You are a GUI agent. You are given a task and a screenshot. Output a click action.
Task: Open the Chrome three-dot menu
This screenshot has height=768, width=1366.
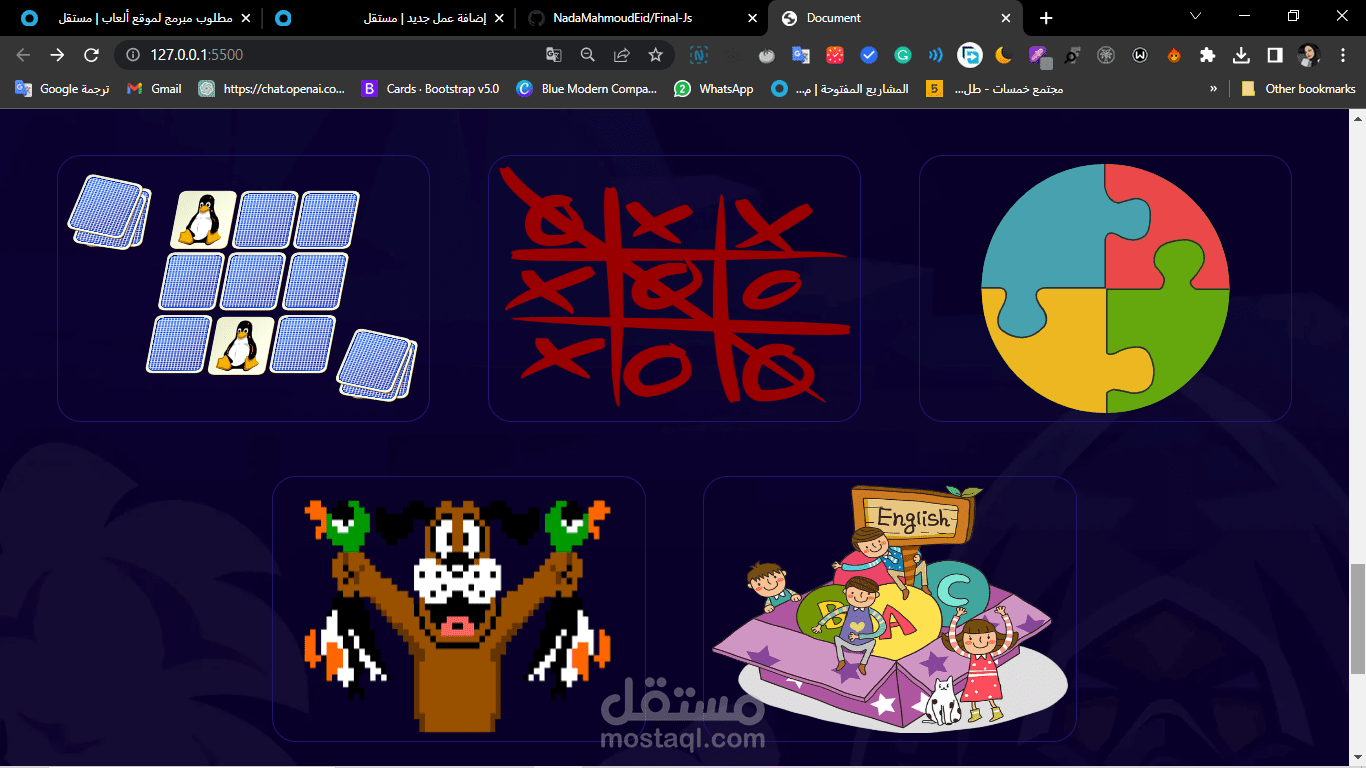(x=1343, y=55)
